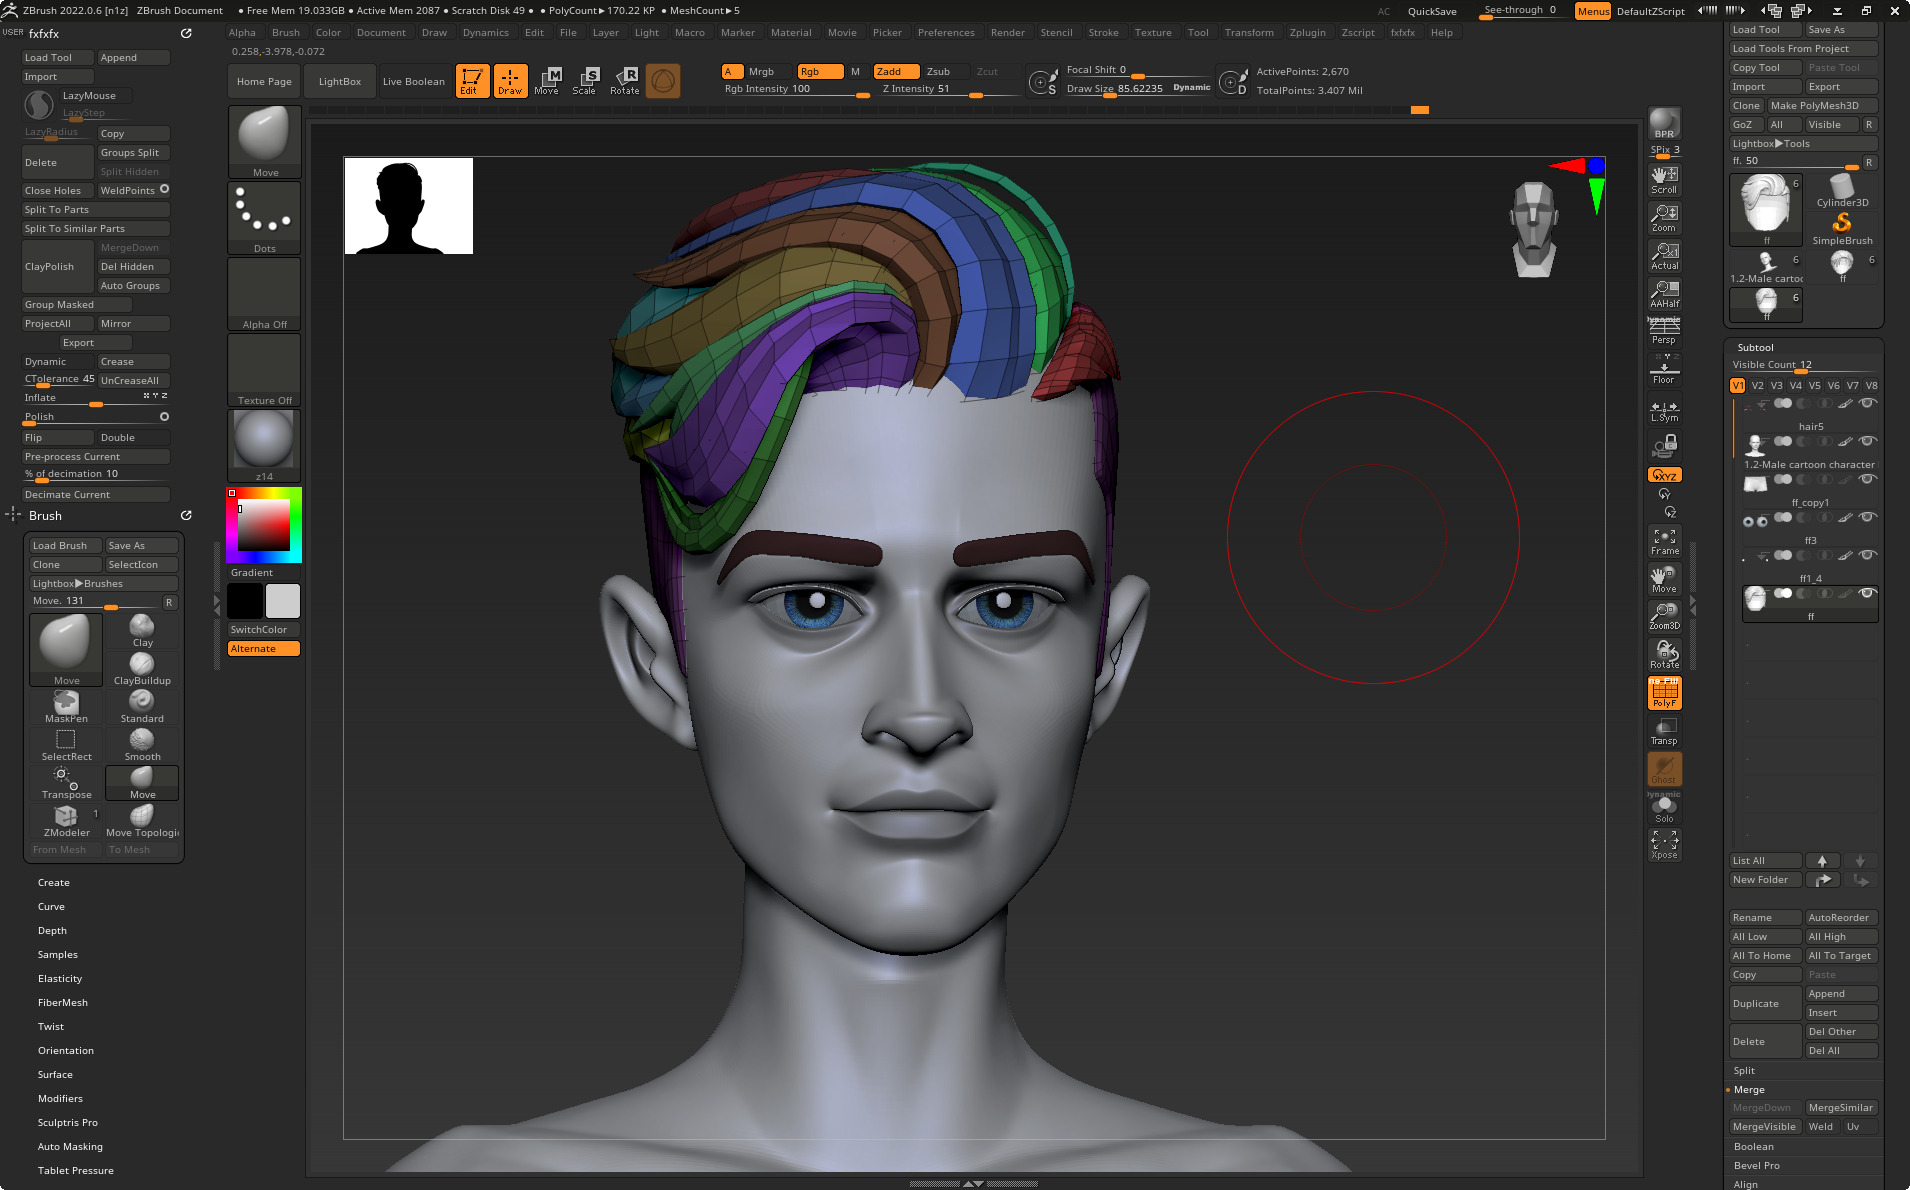Expand the FiberMesh section

63,1003
